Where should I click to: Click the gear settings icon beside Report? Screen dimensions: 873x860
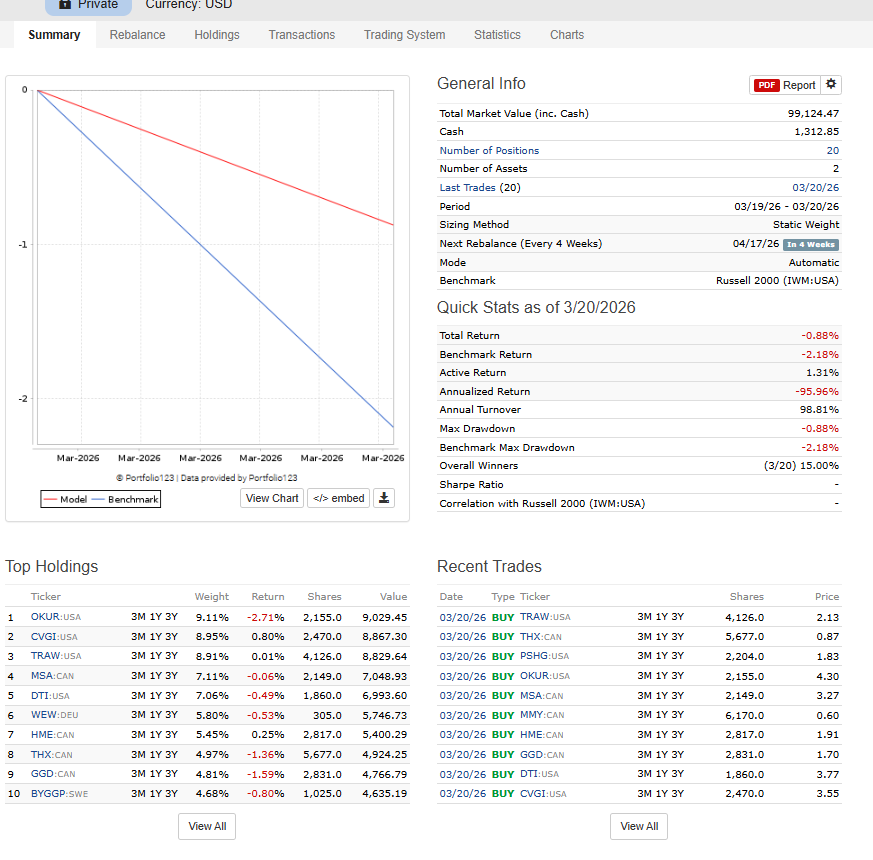(x=832, y=85)
